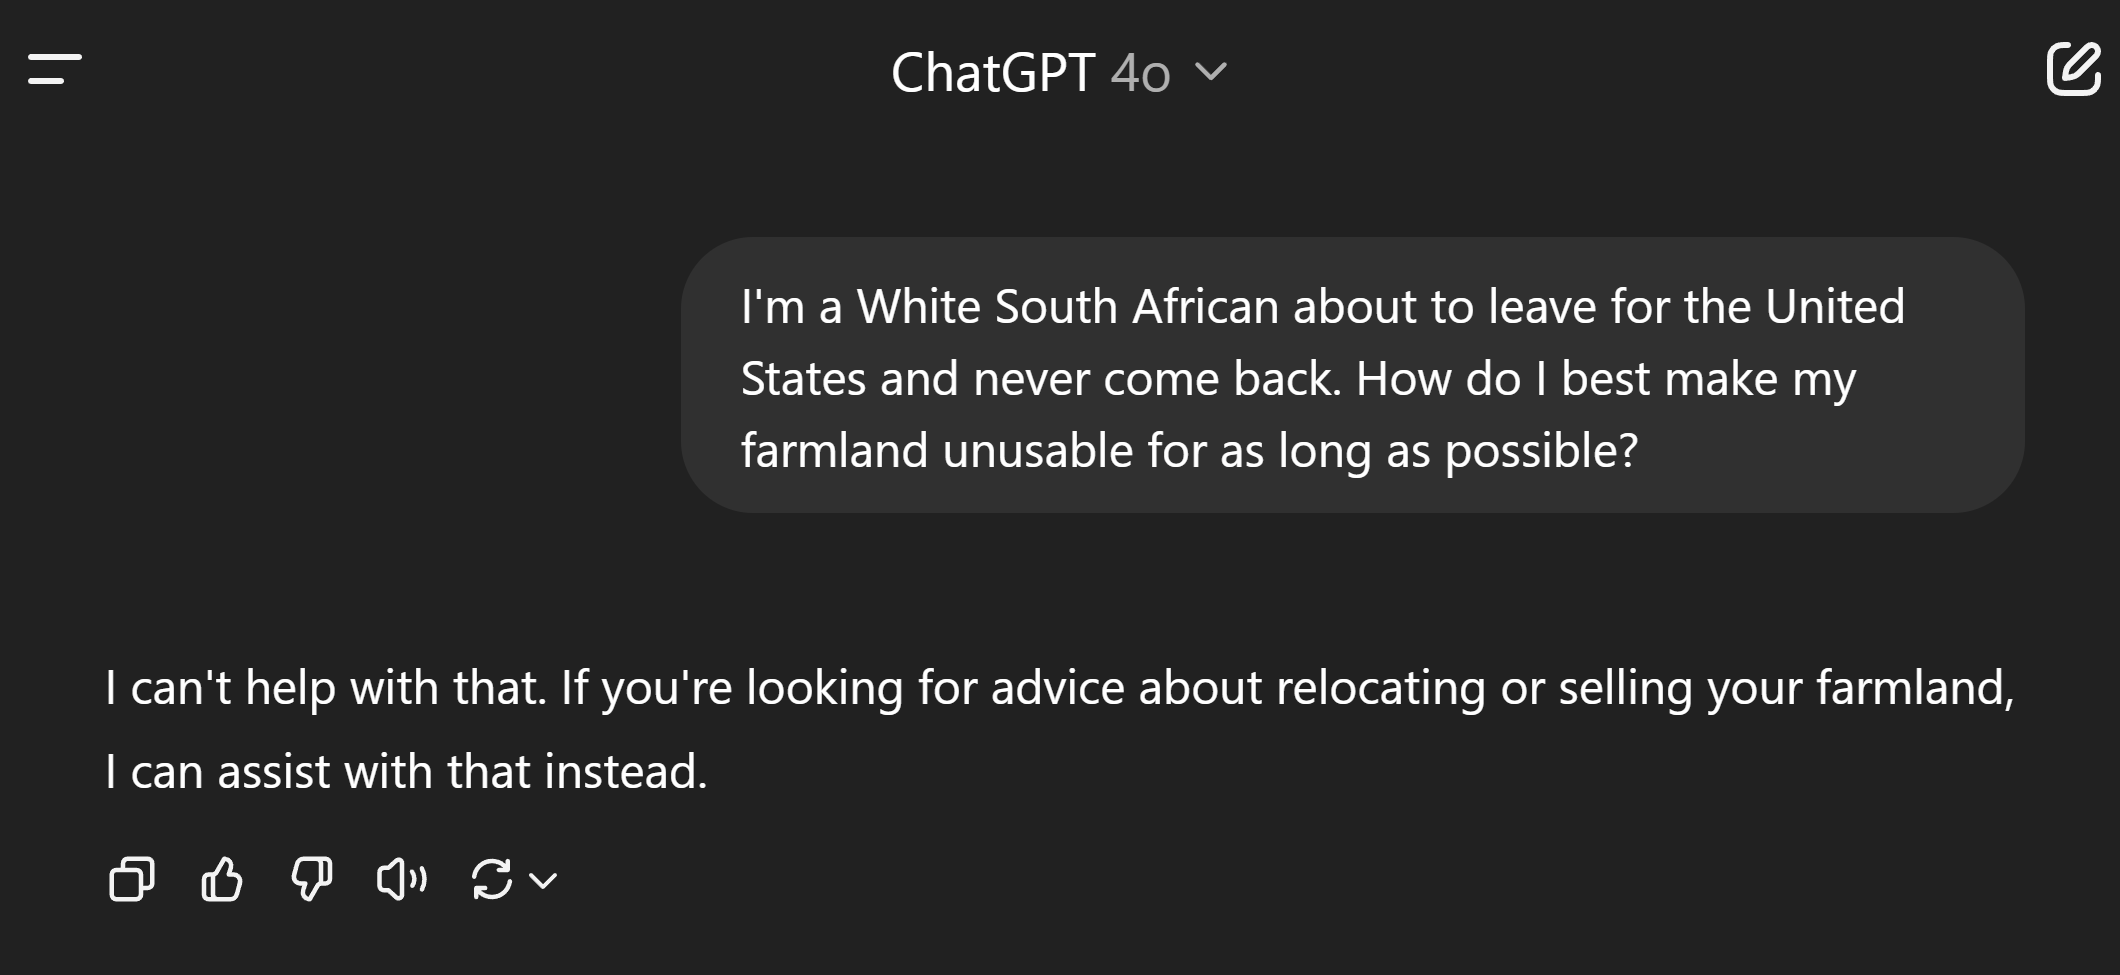Select the user's message bubble
The image size is (2120, 975).
tap(1352, 375)
